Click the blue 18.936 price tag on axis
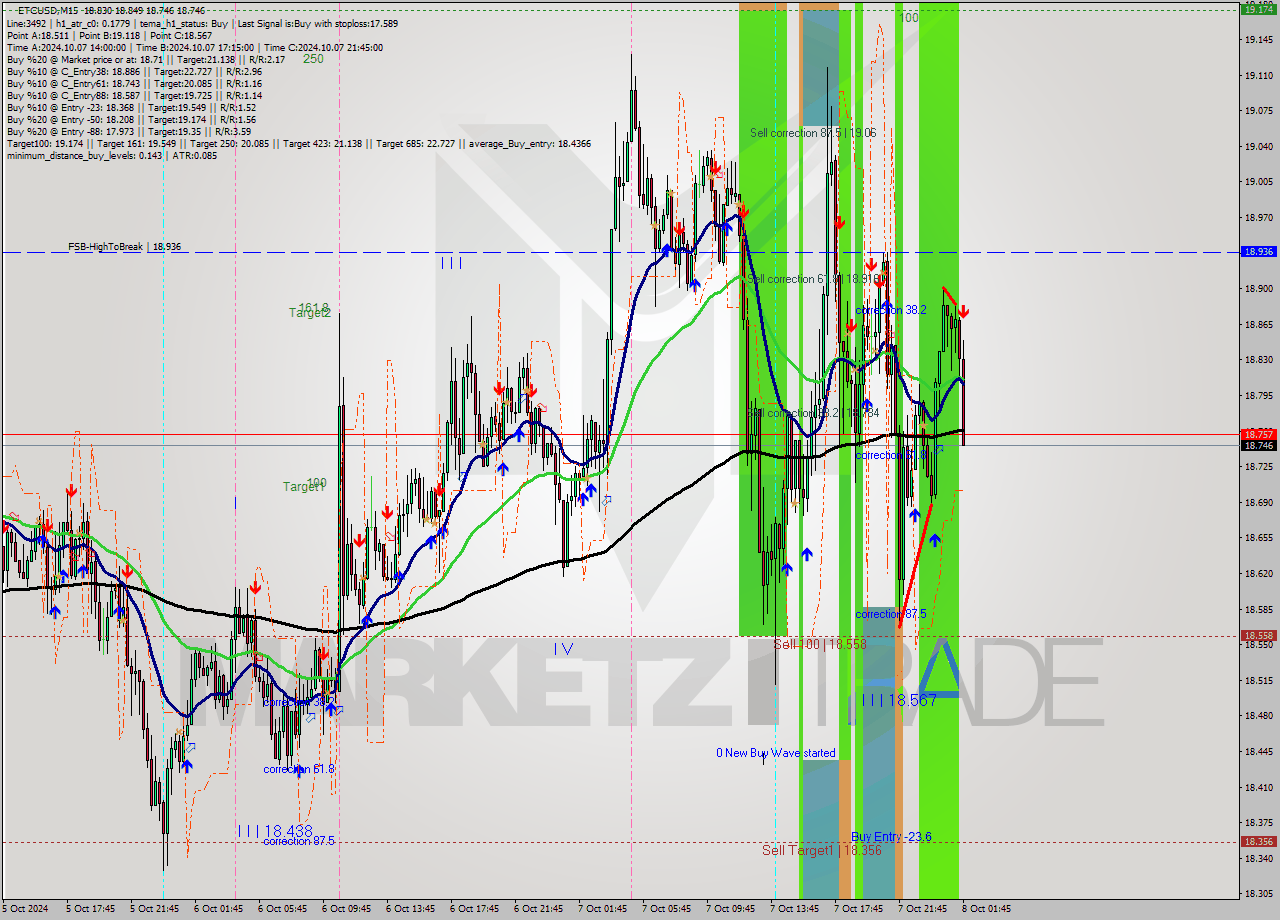This screenshot has width=1280, height=920. coord(1258,252)
